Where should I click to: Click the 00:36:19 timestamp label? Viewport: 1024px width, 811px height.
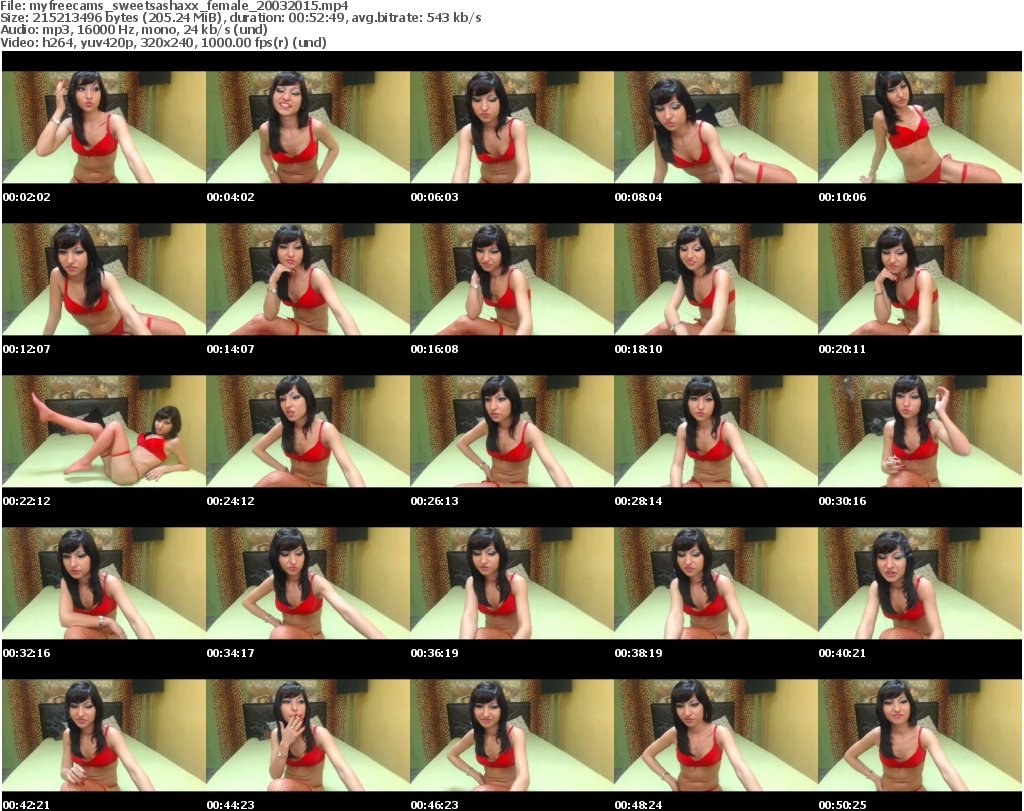coord(434,653)
